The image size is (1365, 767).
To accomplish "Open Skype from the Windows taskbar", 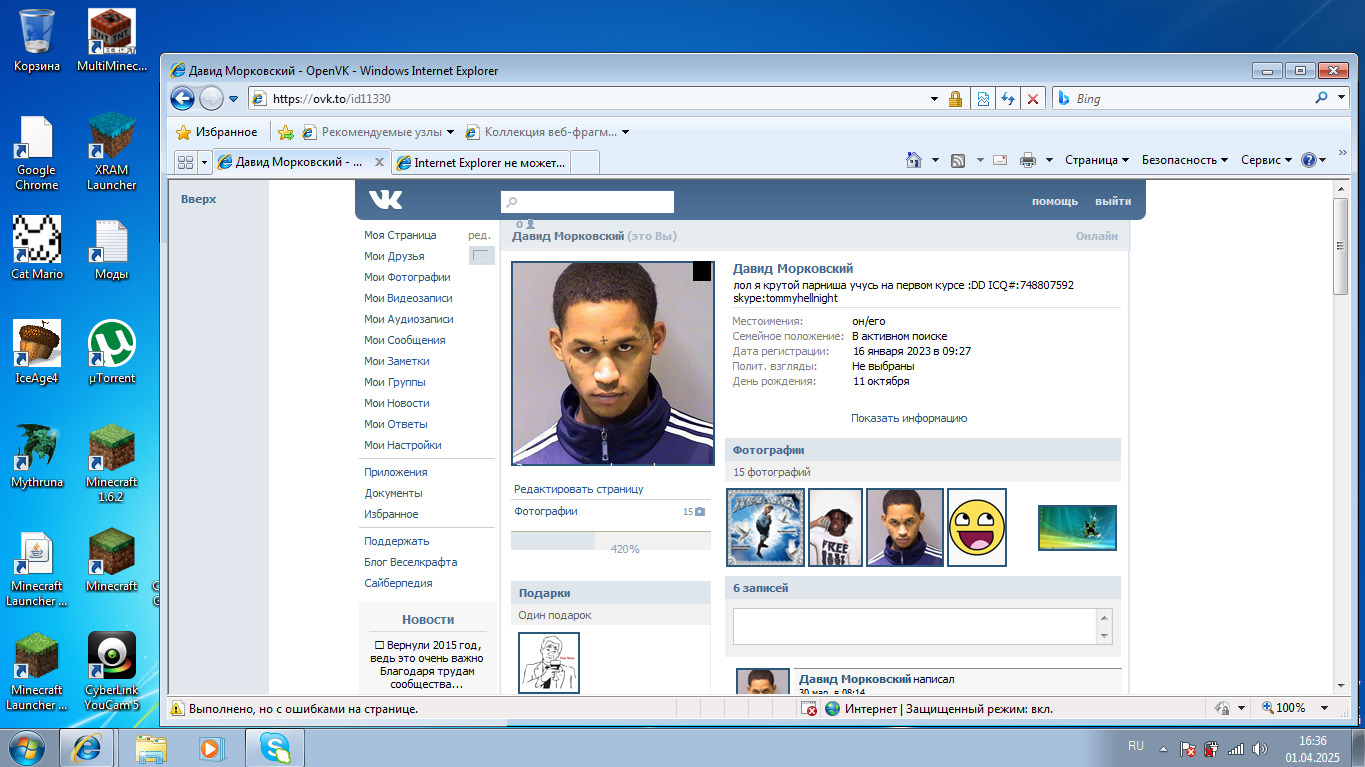I will tap(275, 747).
